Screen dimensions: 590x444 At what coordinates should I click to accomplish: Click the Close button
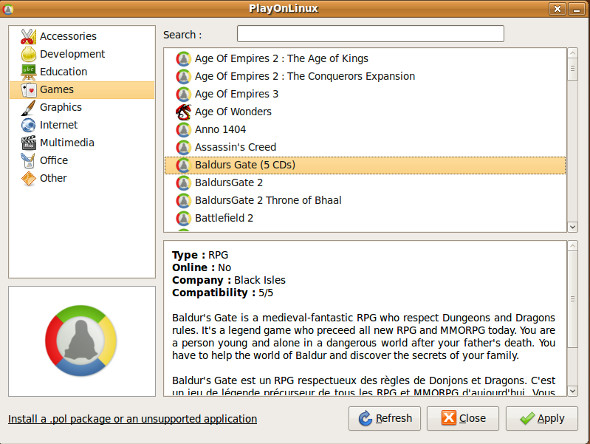pyautogui.click(x=463, y=418)
